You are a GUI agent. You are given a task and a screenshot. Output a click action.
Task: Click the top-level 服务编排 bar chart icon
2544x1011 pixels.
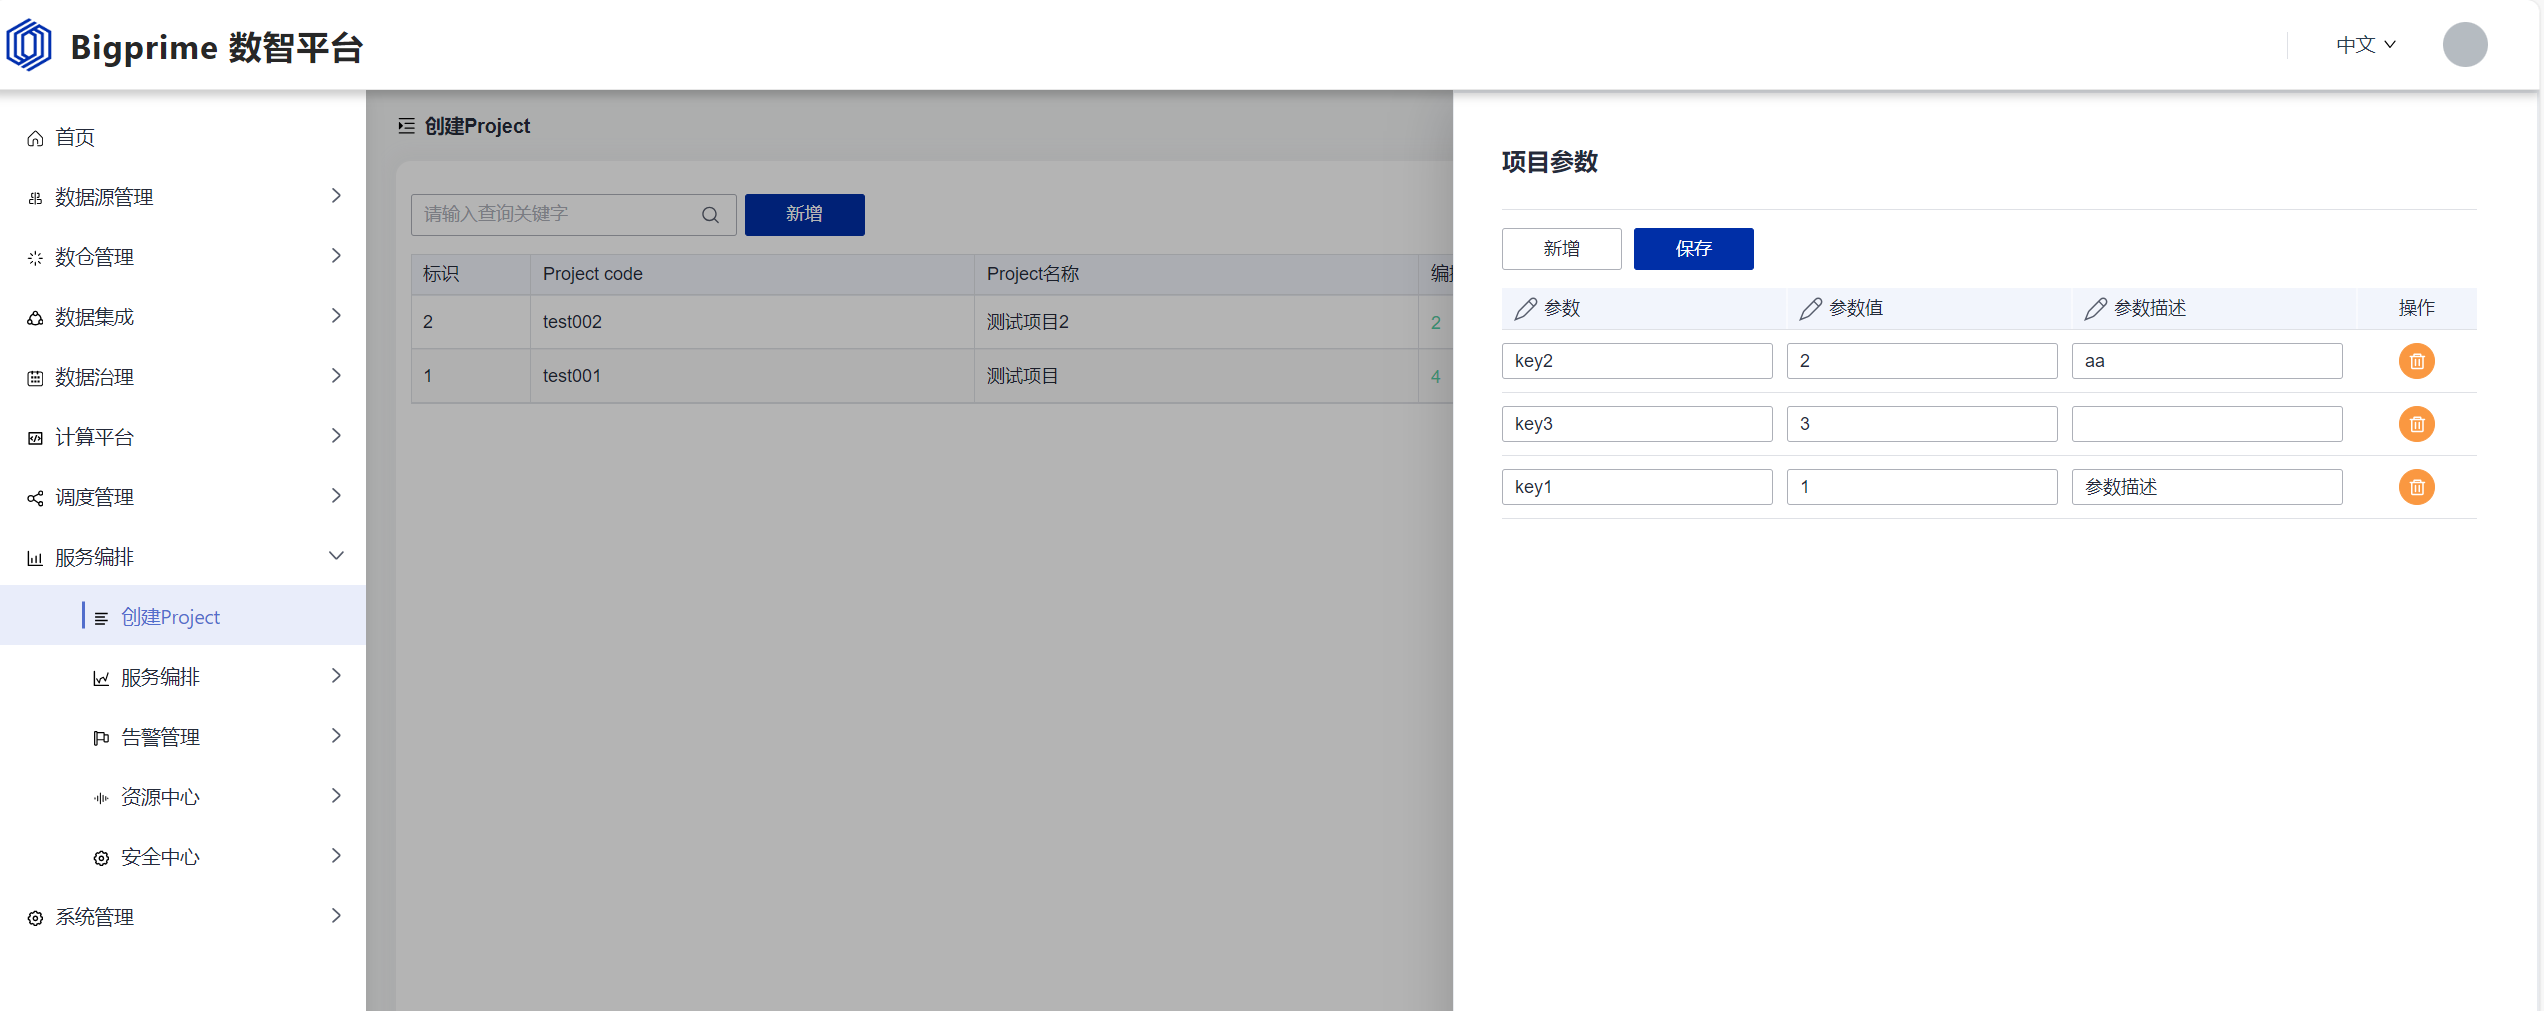(35, 558)
